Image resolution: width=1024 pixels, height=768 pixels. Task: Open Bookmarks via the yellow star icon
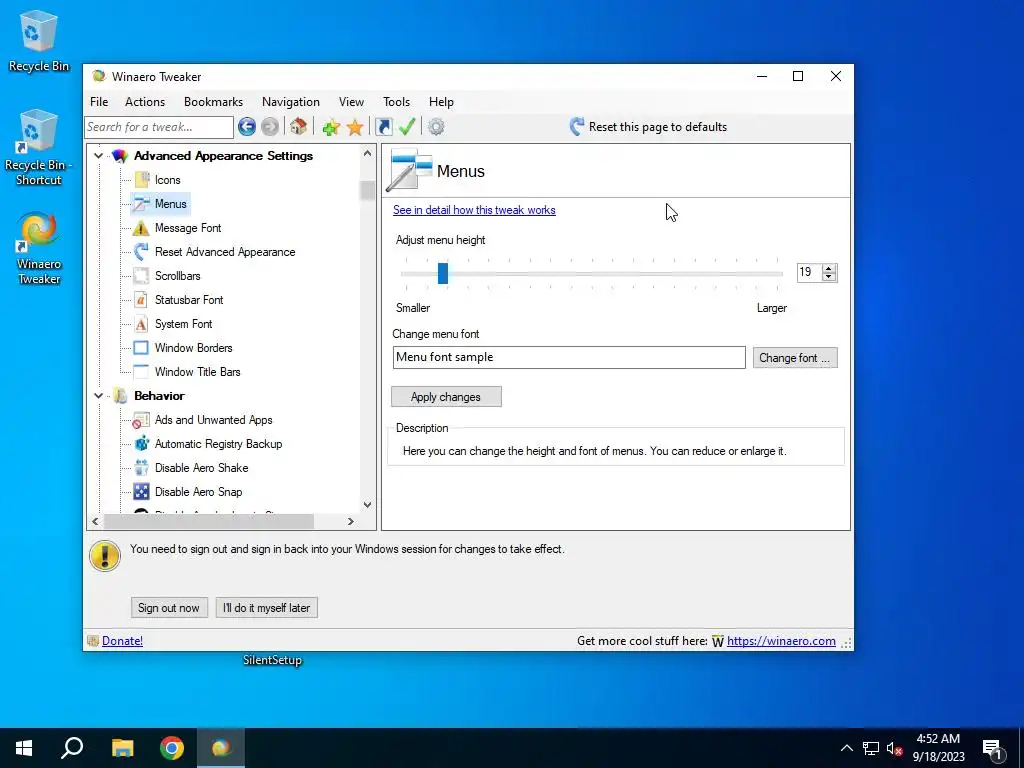pos(355,127)
